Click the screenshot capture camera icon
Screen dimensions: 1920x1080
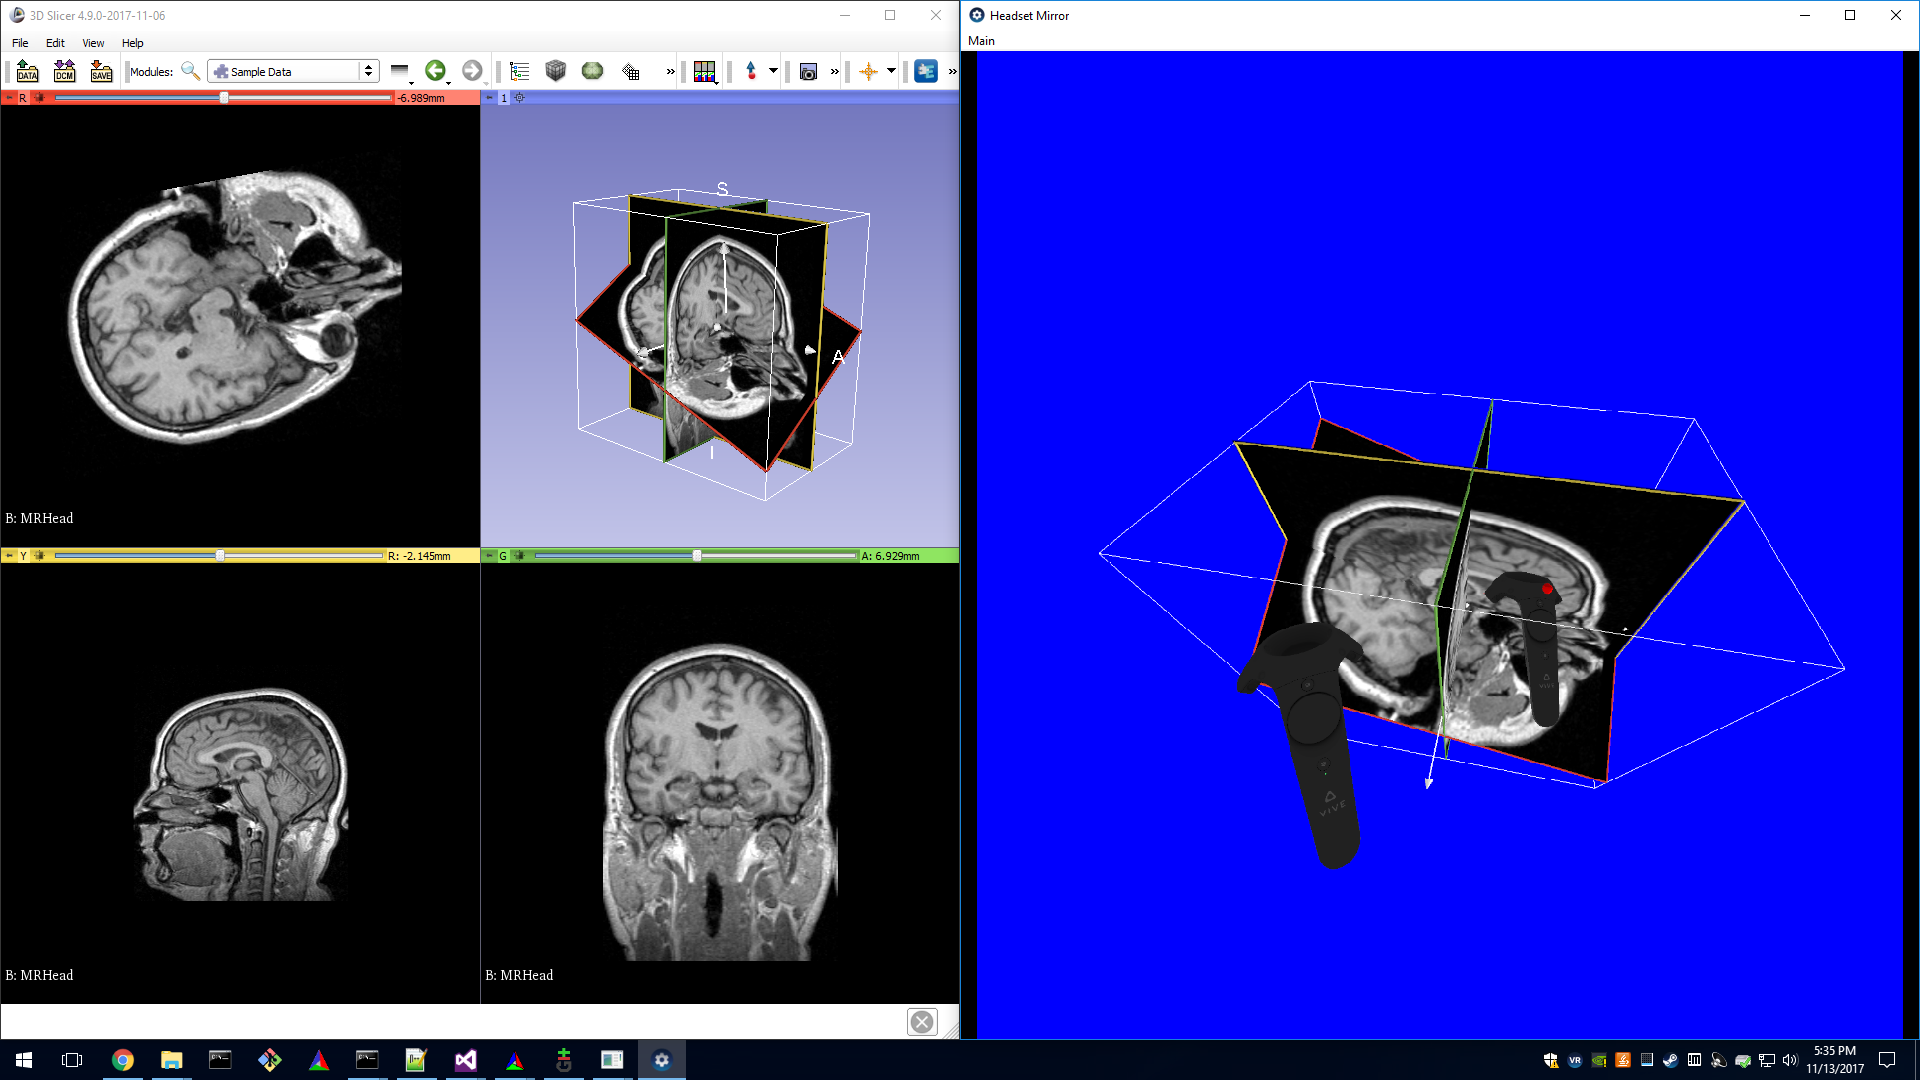pos(808,72)
